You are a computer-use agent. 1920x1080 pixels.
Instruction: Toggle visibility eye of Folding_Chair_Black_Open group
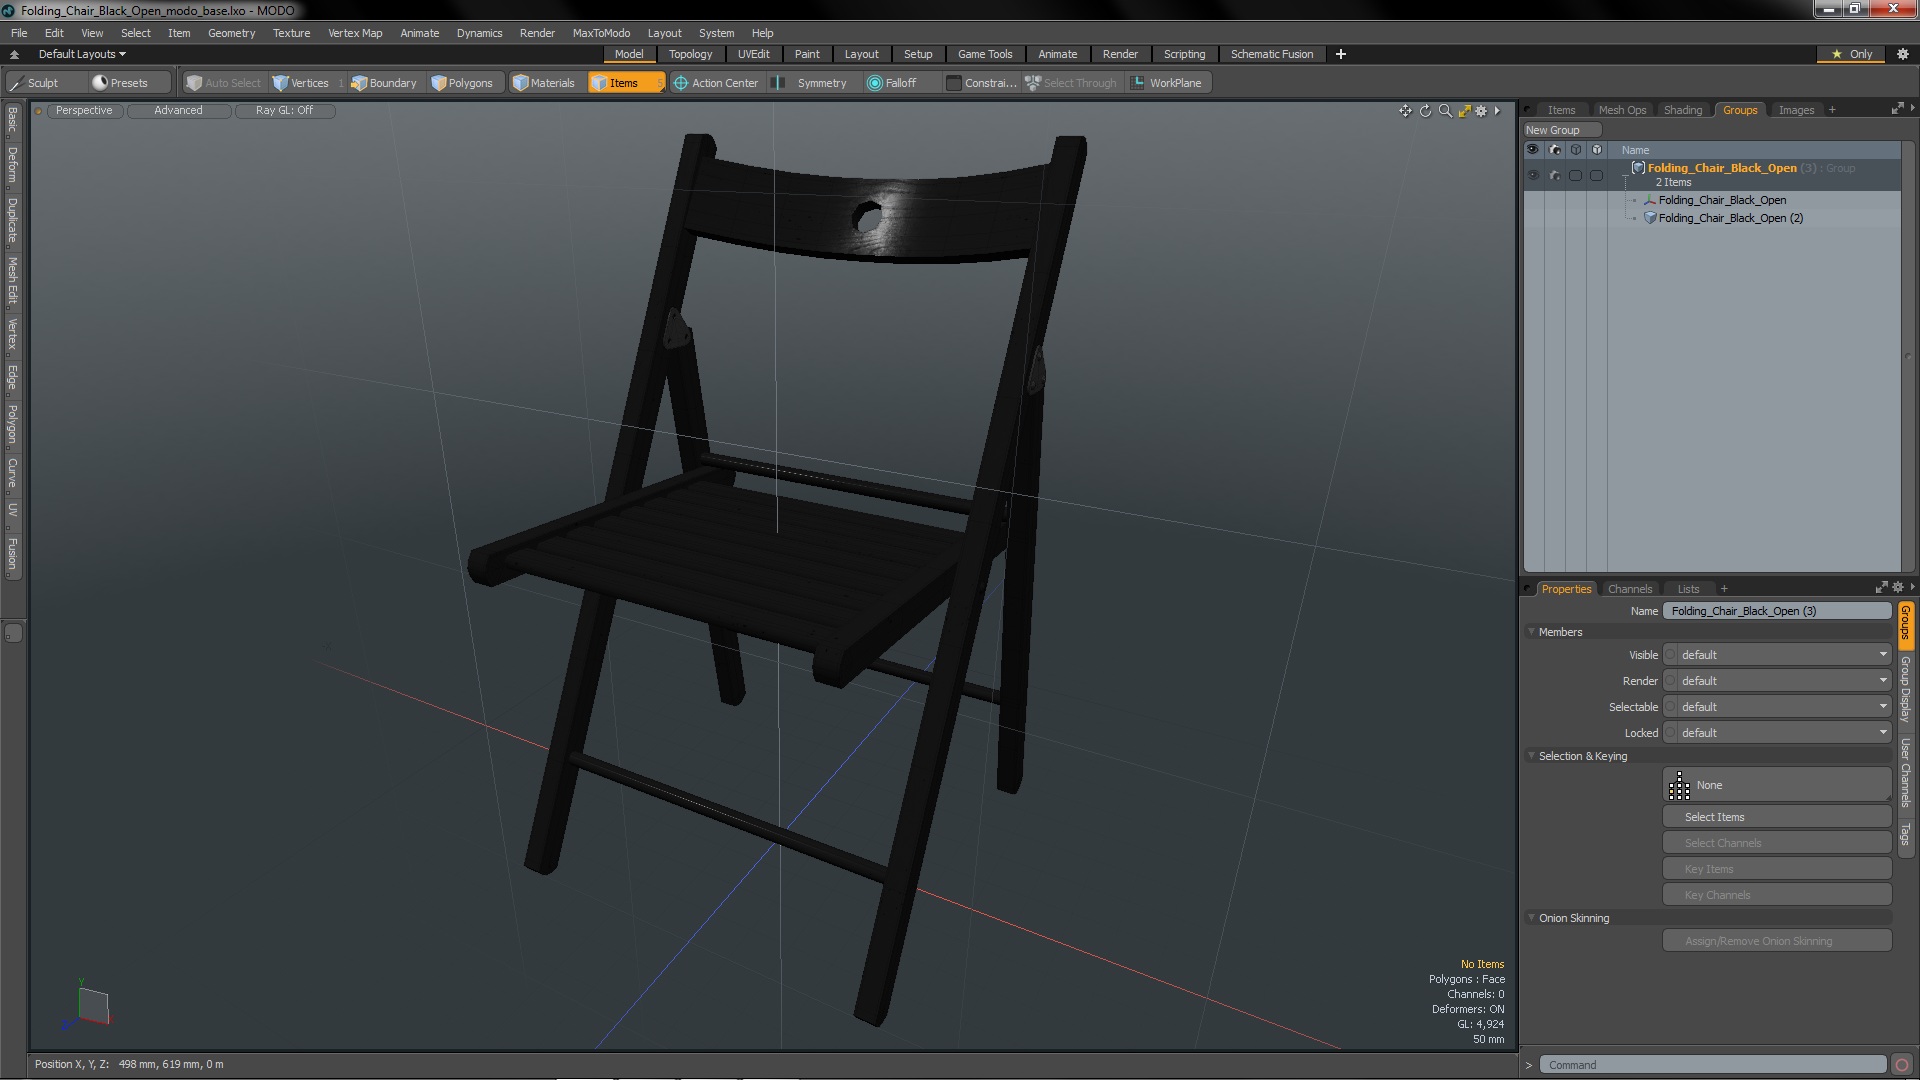pyautogui.click(x=1532, y=175)
